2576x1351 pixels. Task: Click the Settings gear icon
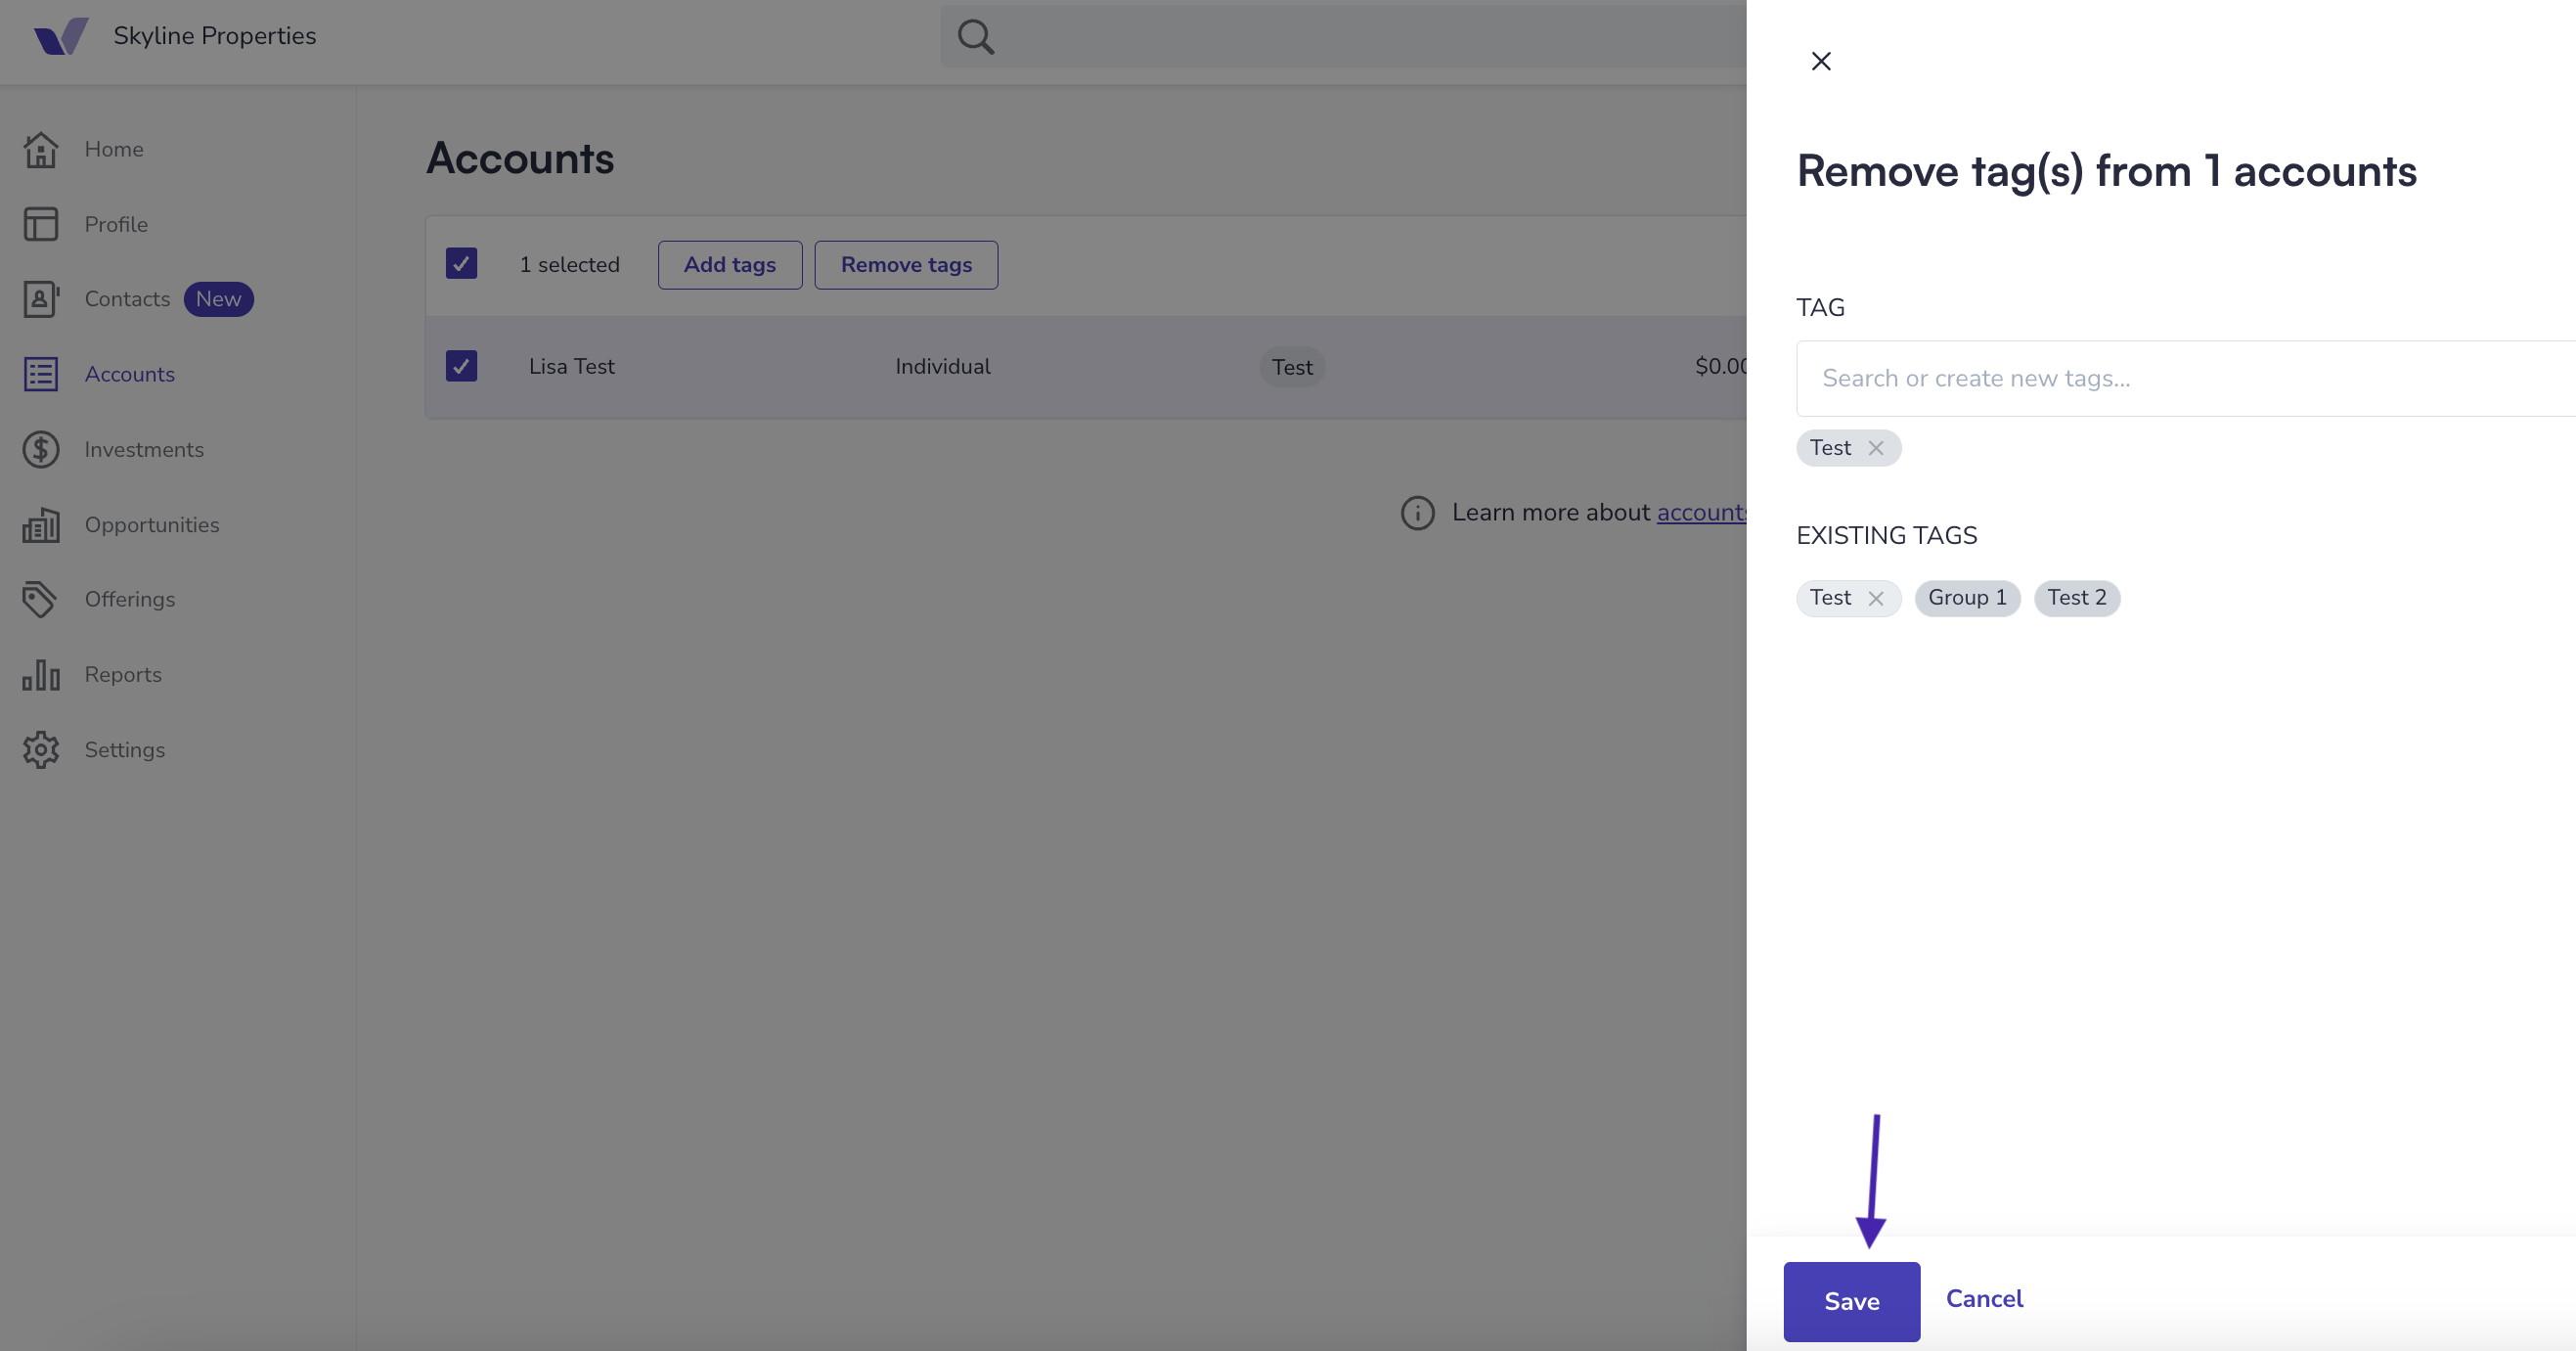[x=41, y=749]
